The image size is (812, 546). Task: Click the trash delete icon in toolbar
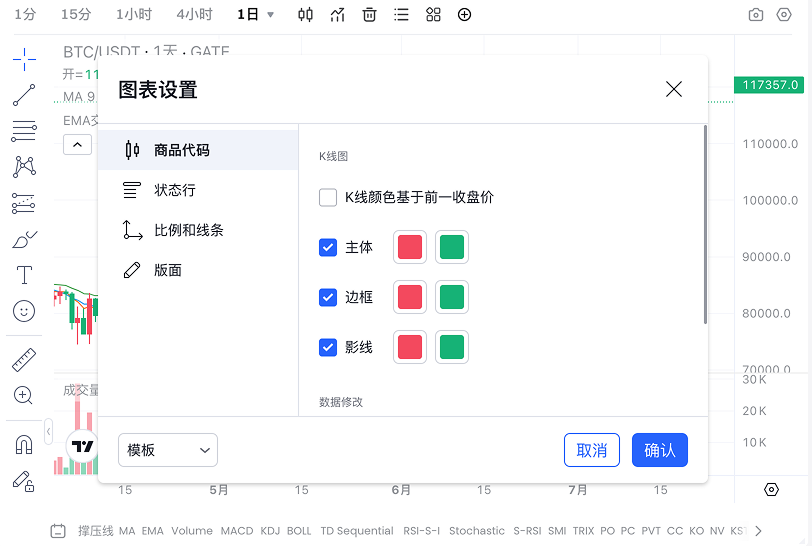370,15
